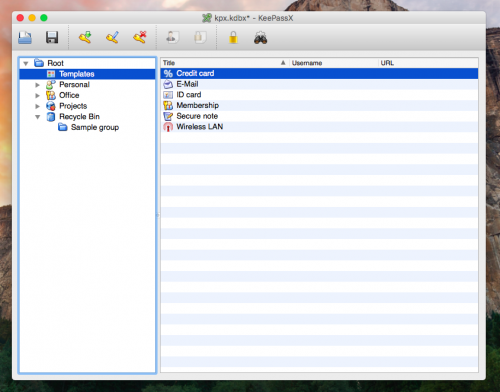This screenshot has height=392, width=500.
Task: Select the Office group label
Action: point(69,95)
